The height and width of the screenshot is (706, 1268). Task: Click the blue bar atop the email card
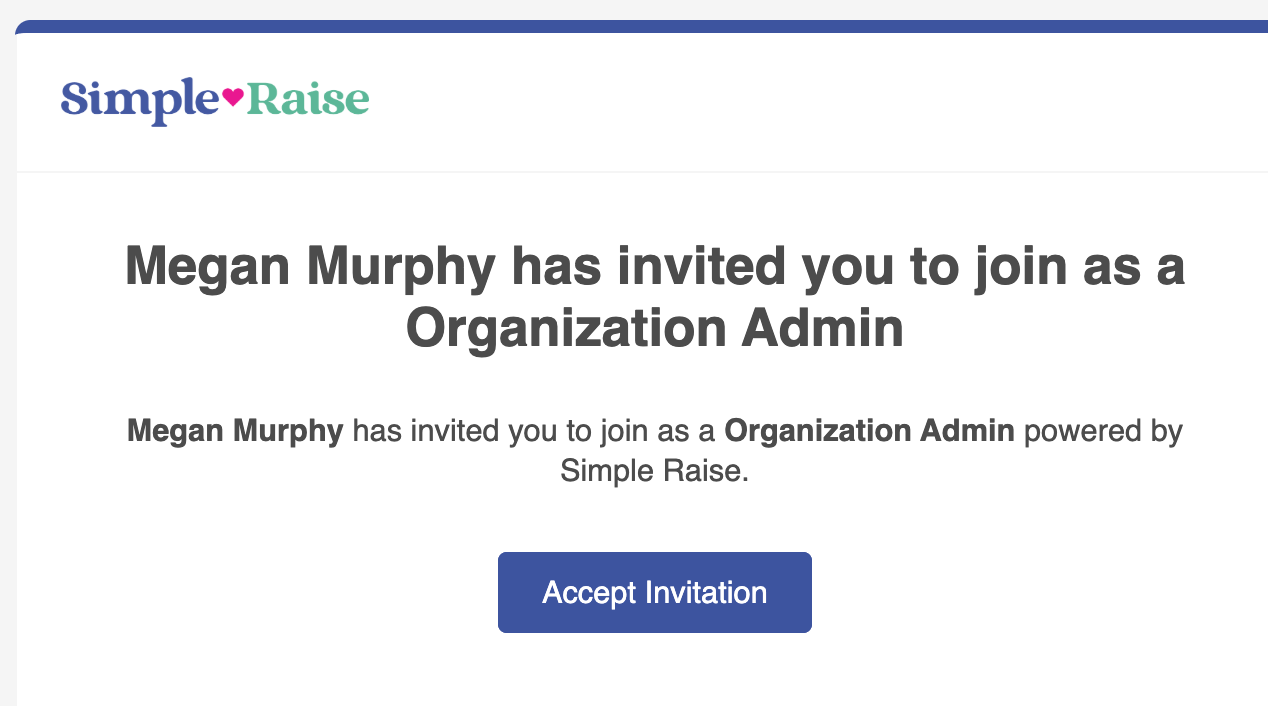click(641, 26)
